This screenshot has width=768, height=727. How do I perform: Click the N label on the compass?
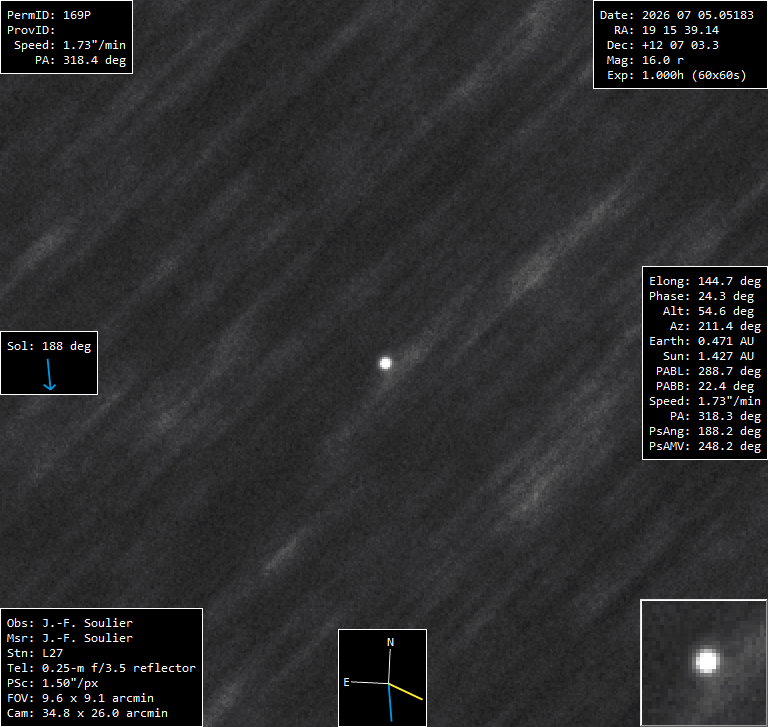[x=390, y=642]
